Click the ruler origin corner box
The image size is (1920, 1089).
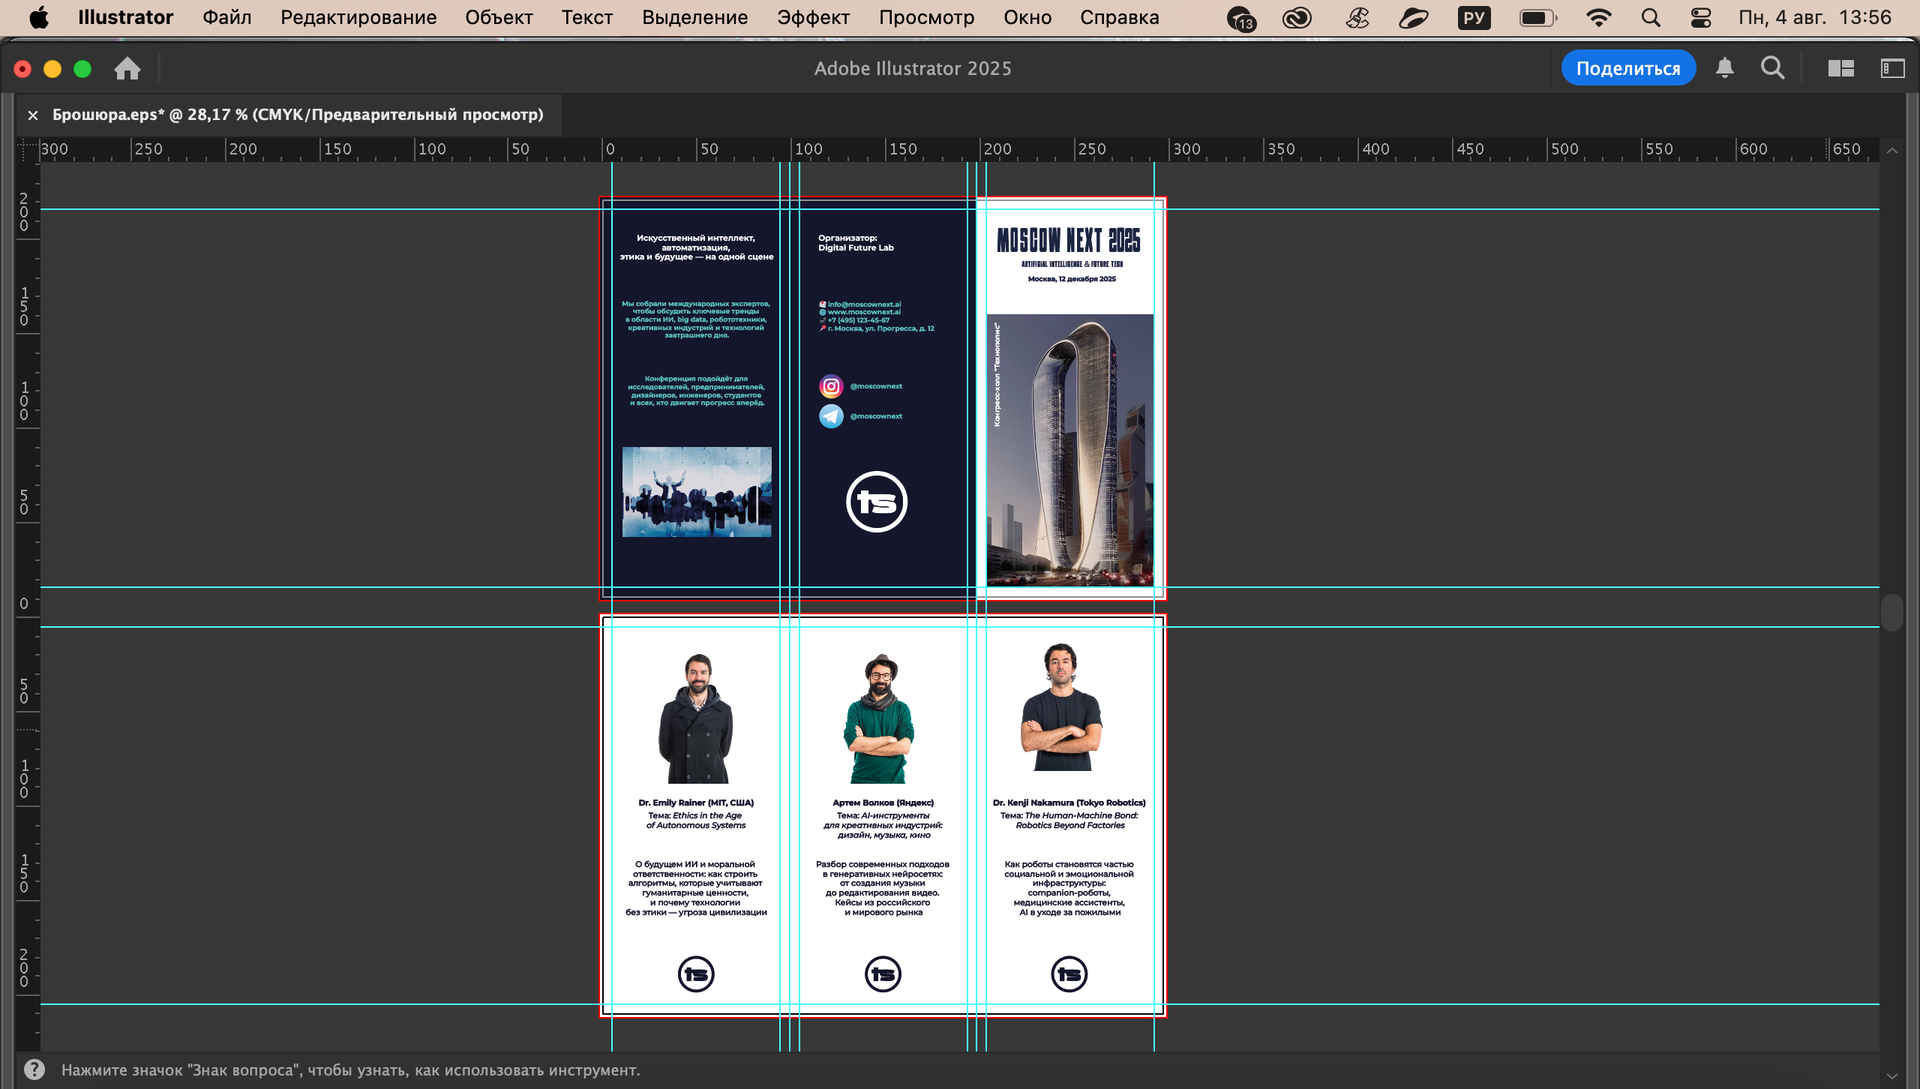coord(27,150)
